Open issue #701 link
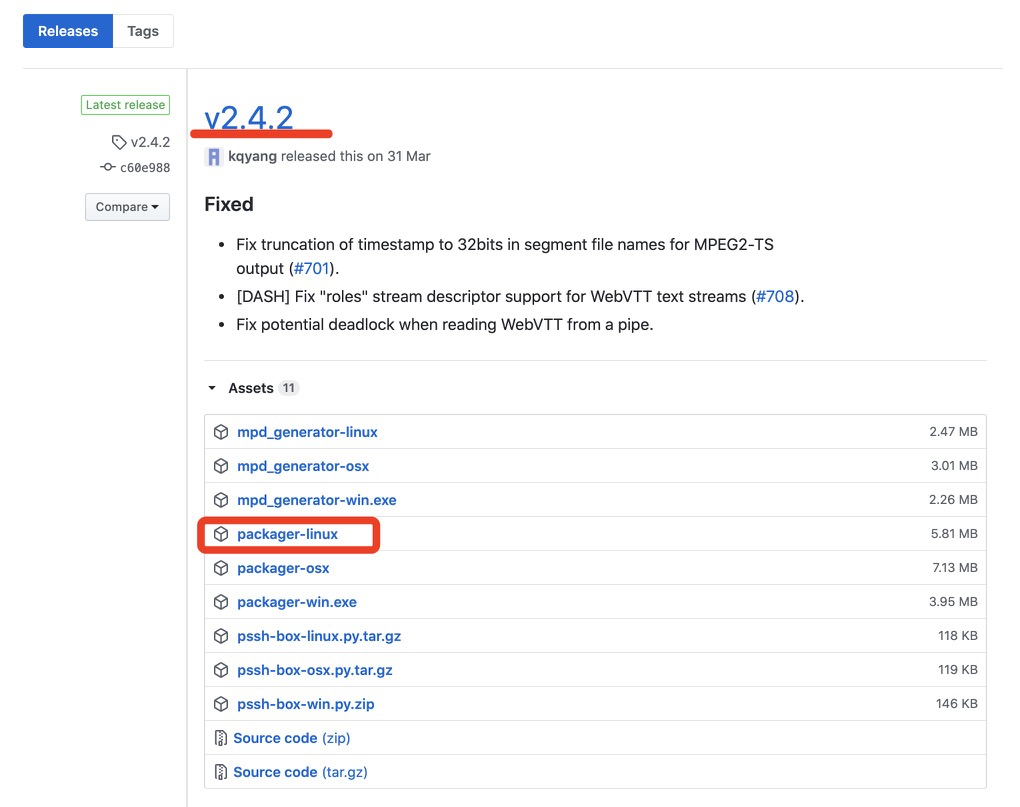Image resolution: width=1020 pixels, height=807 pixels. pos(312,269)
